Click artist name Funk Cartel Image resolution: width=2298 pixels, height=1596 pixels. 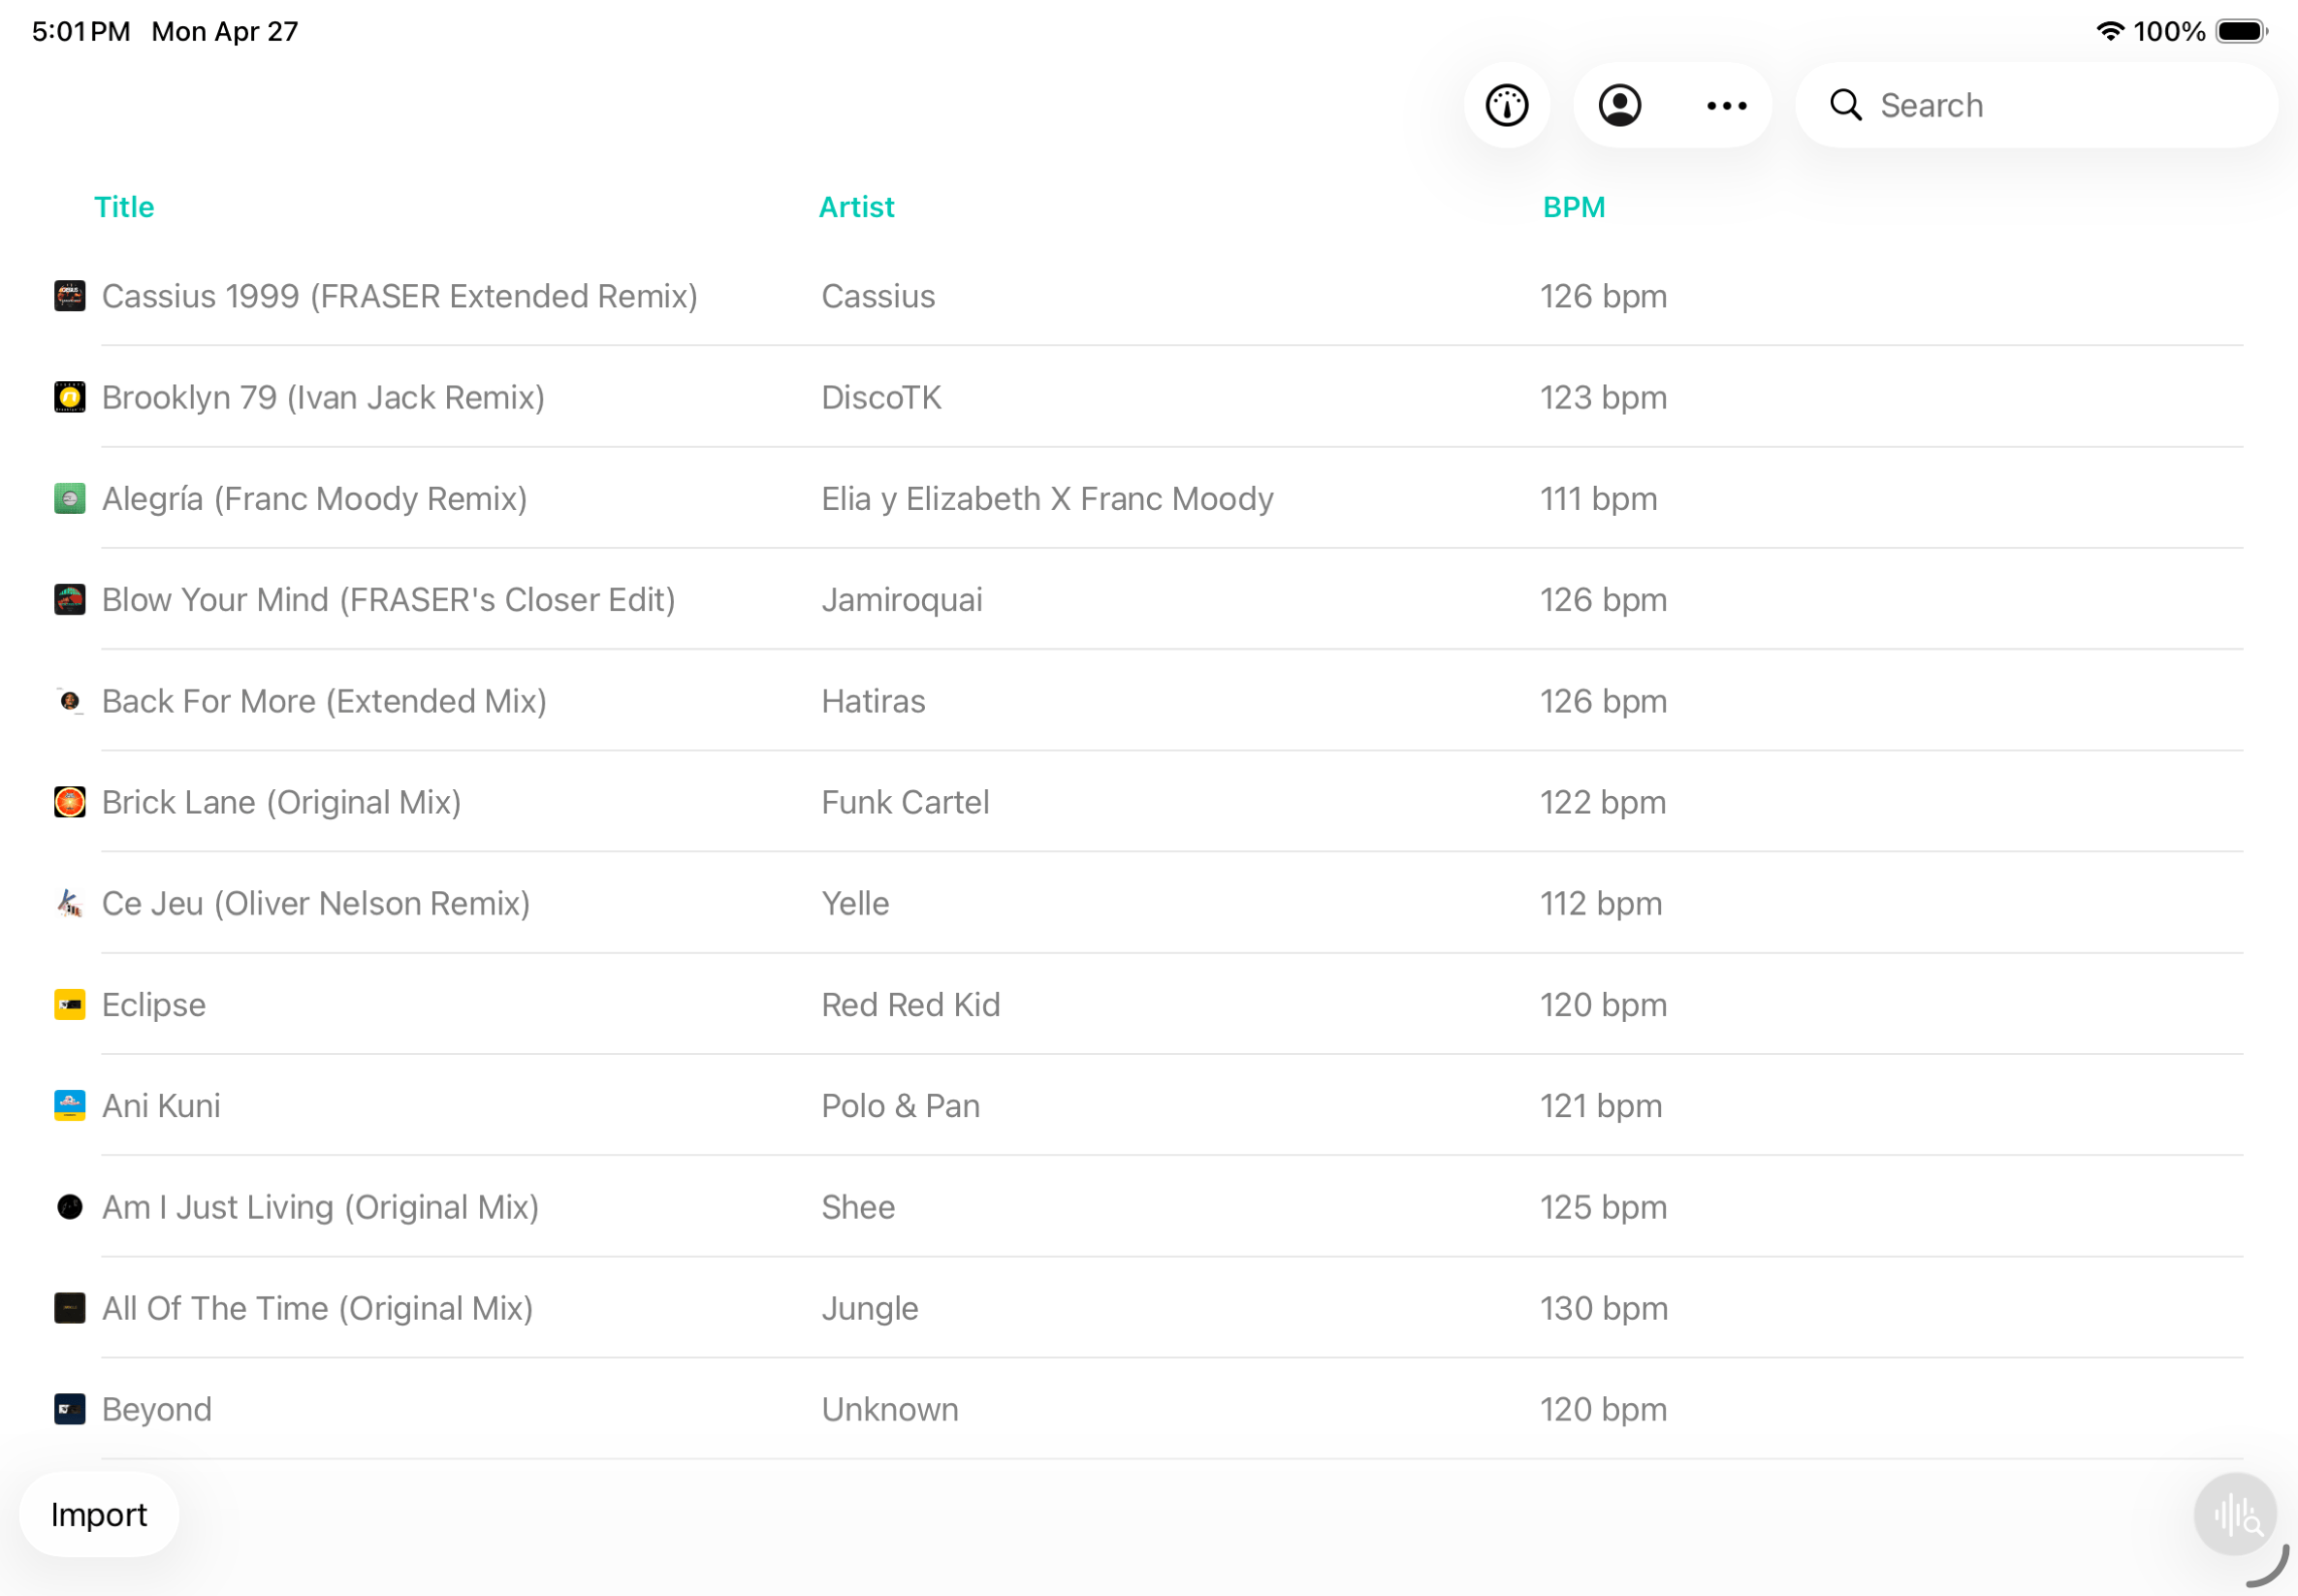click(905, 802)
